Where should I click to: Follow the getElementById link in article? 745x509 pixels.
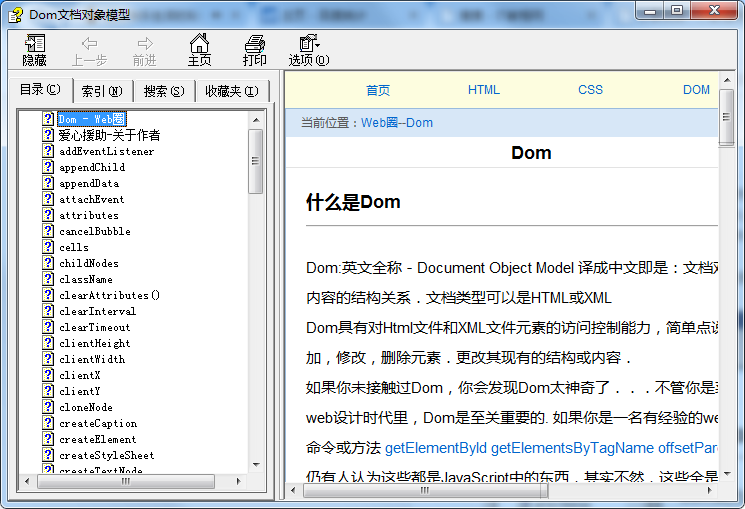(436, 447)
